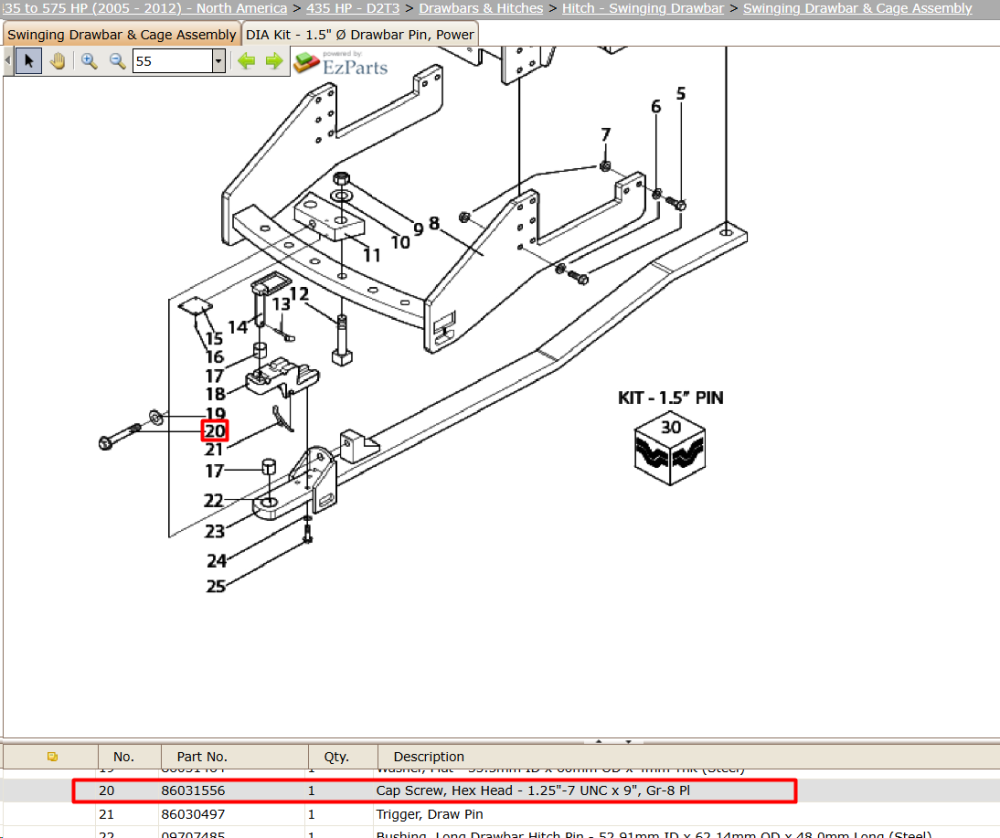The width and height of the screenshot is (1000, 838).
Task: Click callout number 30 on kit box
Action: click(x=670, y=427)
